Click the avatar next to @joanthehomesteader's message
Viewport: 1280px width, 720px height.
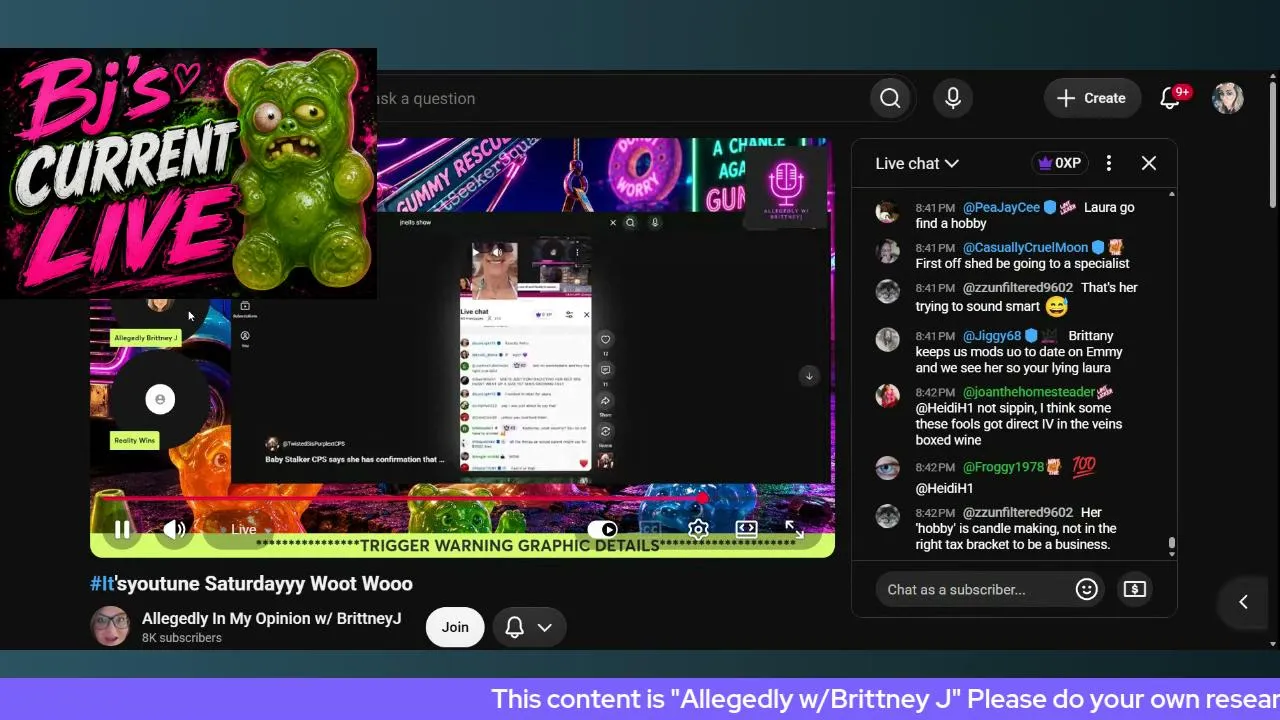887,395
